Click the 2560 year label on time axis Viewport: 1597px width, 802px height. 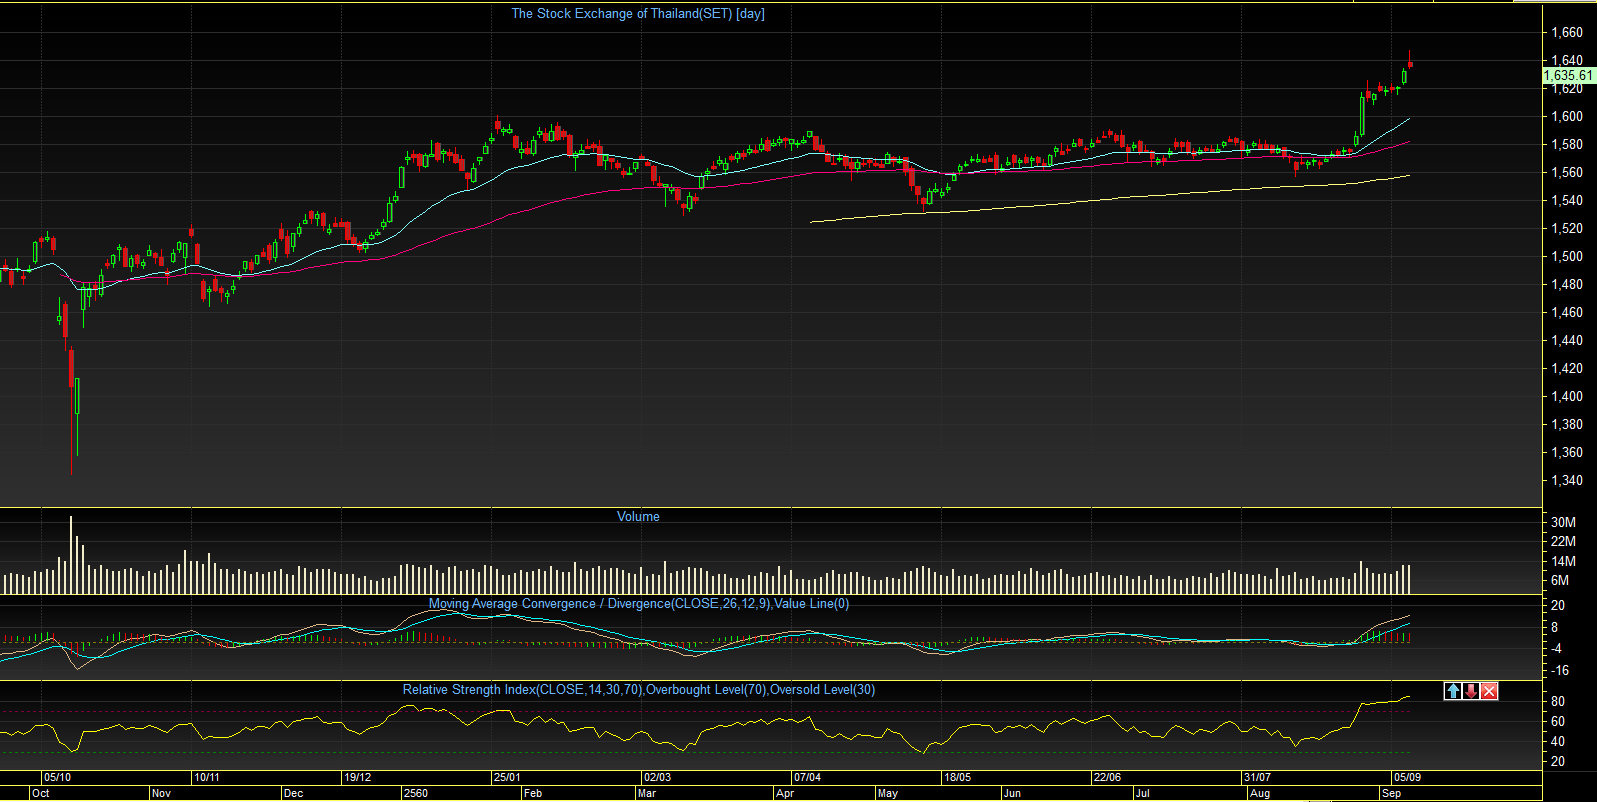(x=415, y=793)
